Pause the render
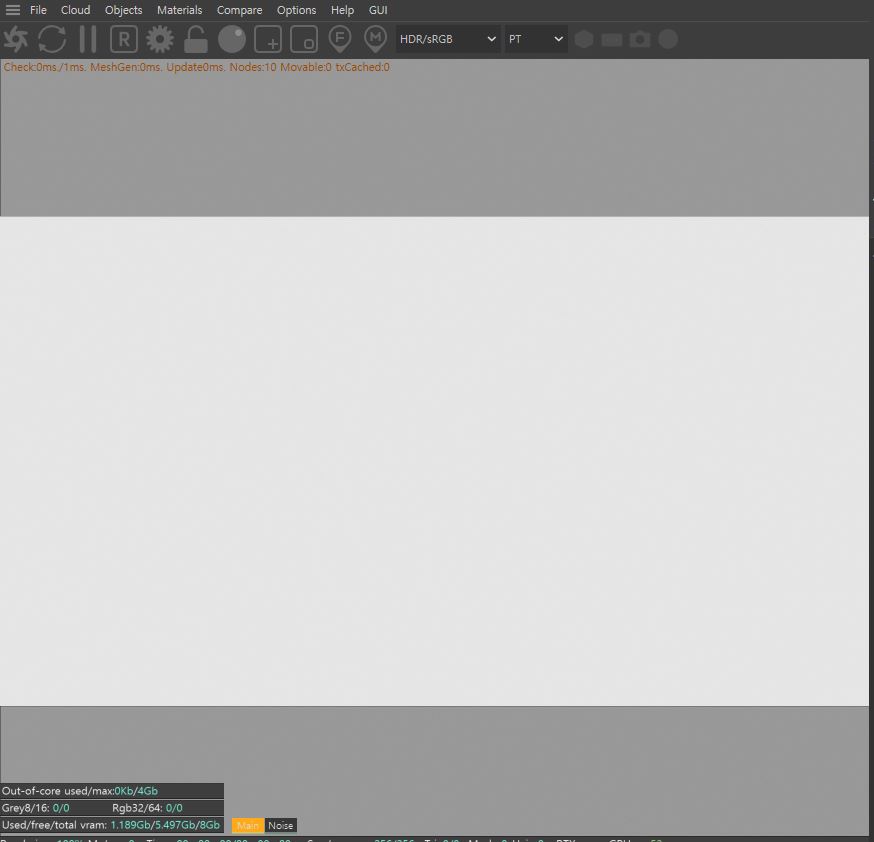874x842 pixels. 88,39
